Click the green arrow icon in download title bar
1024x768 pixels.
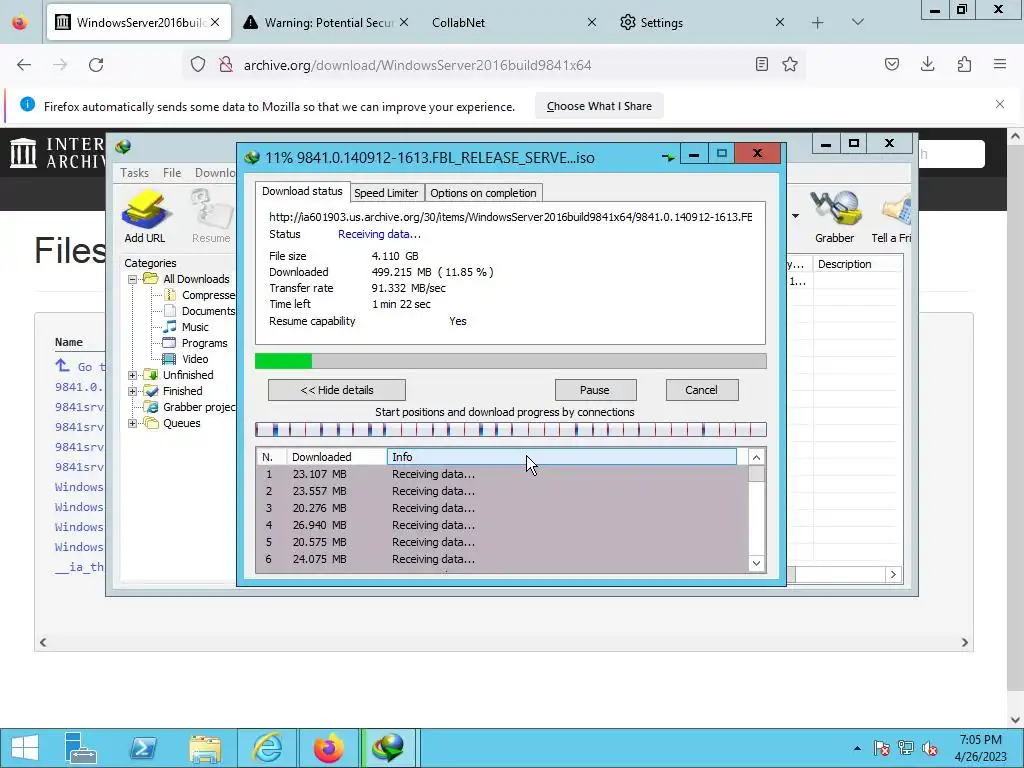(x=668, y=157)
